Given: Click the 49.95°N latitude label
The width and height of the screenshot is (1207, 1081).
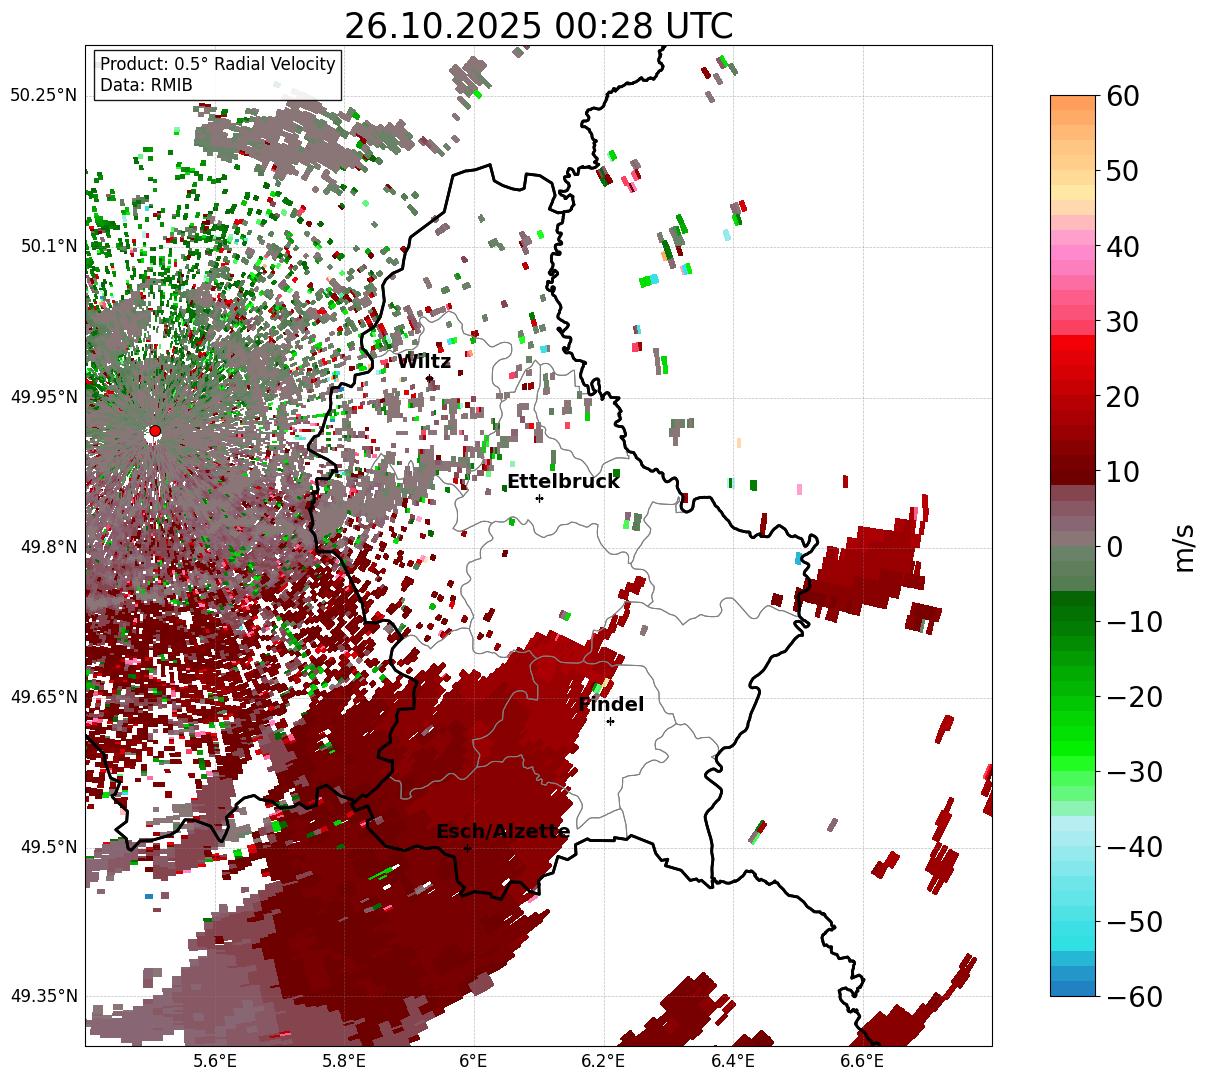Looking at the screenshot, I should pyautogui.click(x=43, y=396).
